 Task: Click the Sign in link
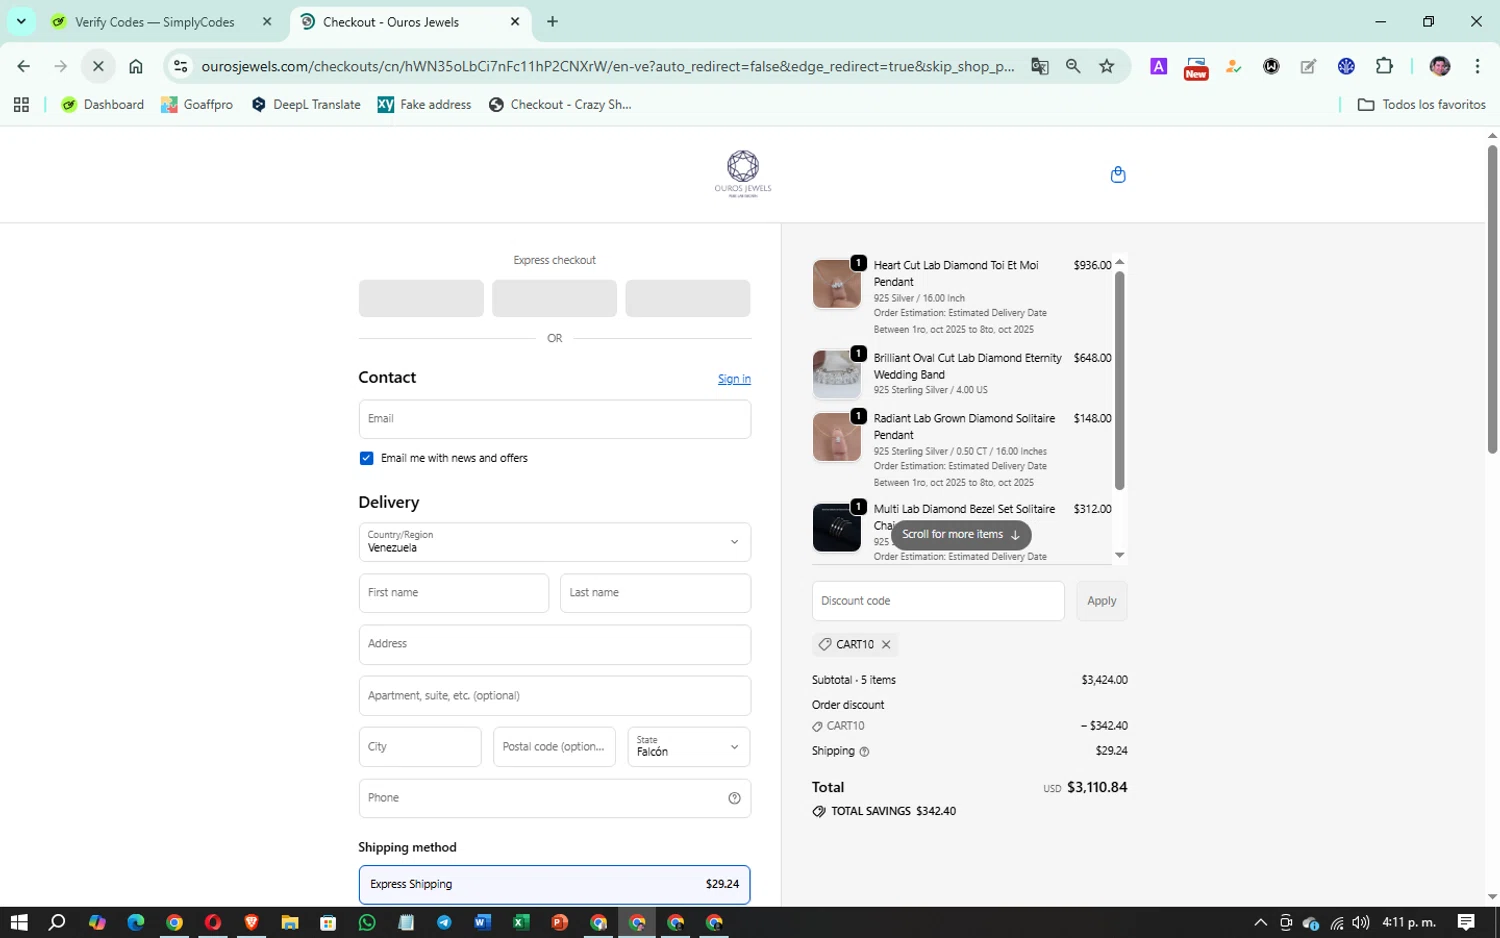tap(734, 379)
